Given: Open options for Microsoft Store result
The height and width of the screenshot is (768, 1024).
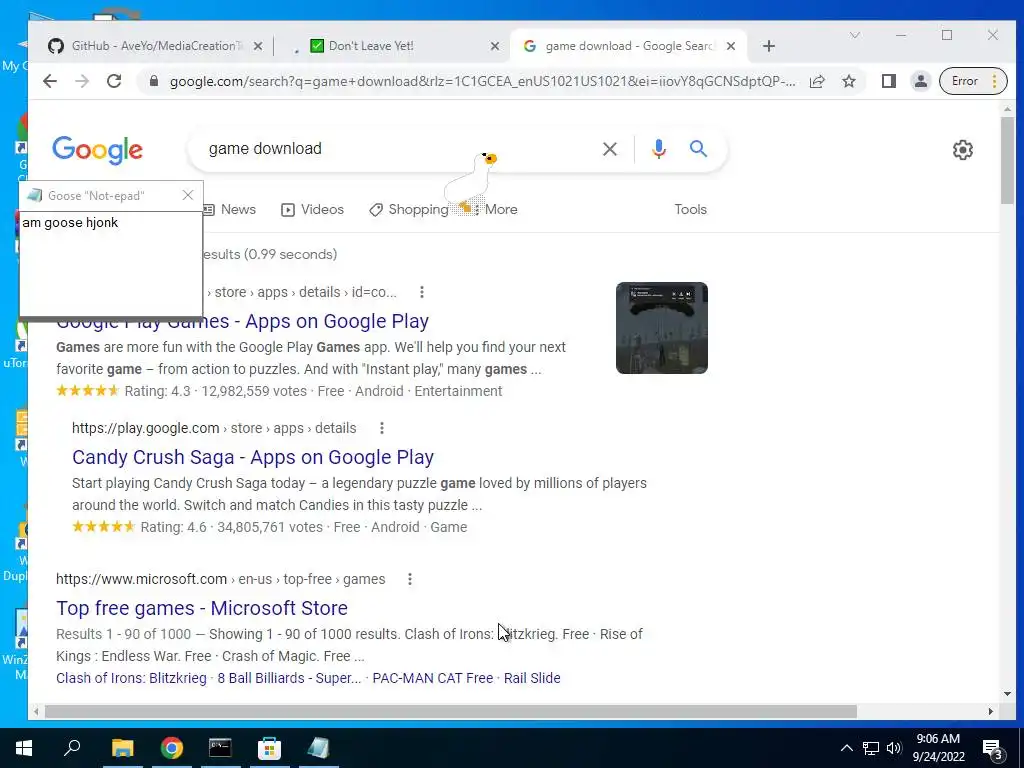Looking at the screenshot, I should [x=410, y=579].
